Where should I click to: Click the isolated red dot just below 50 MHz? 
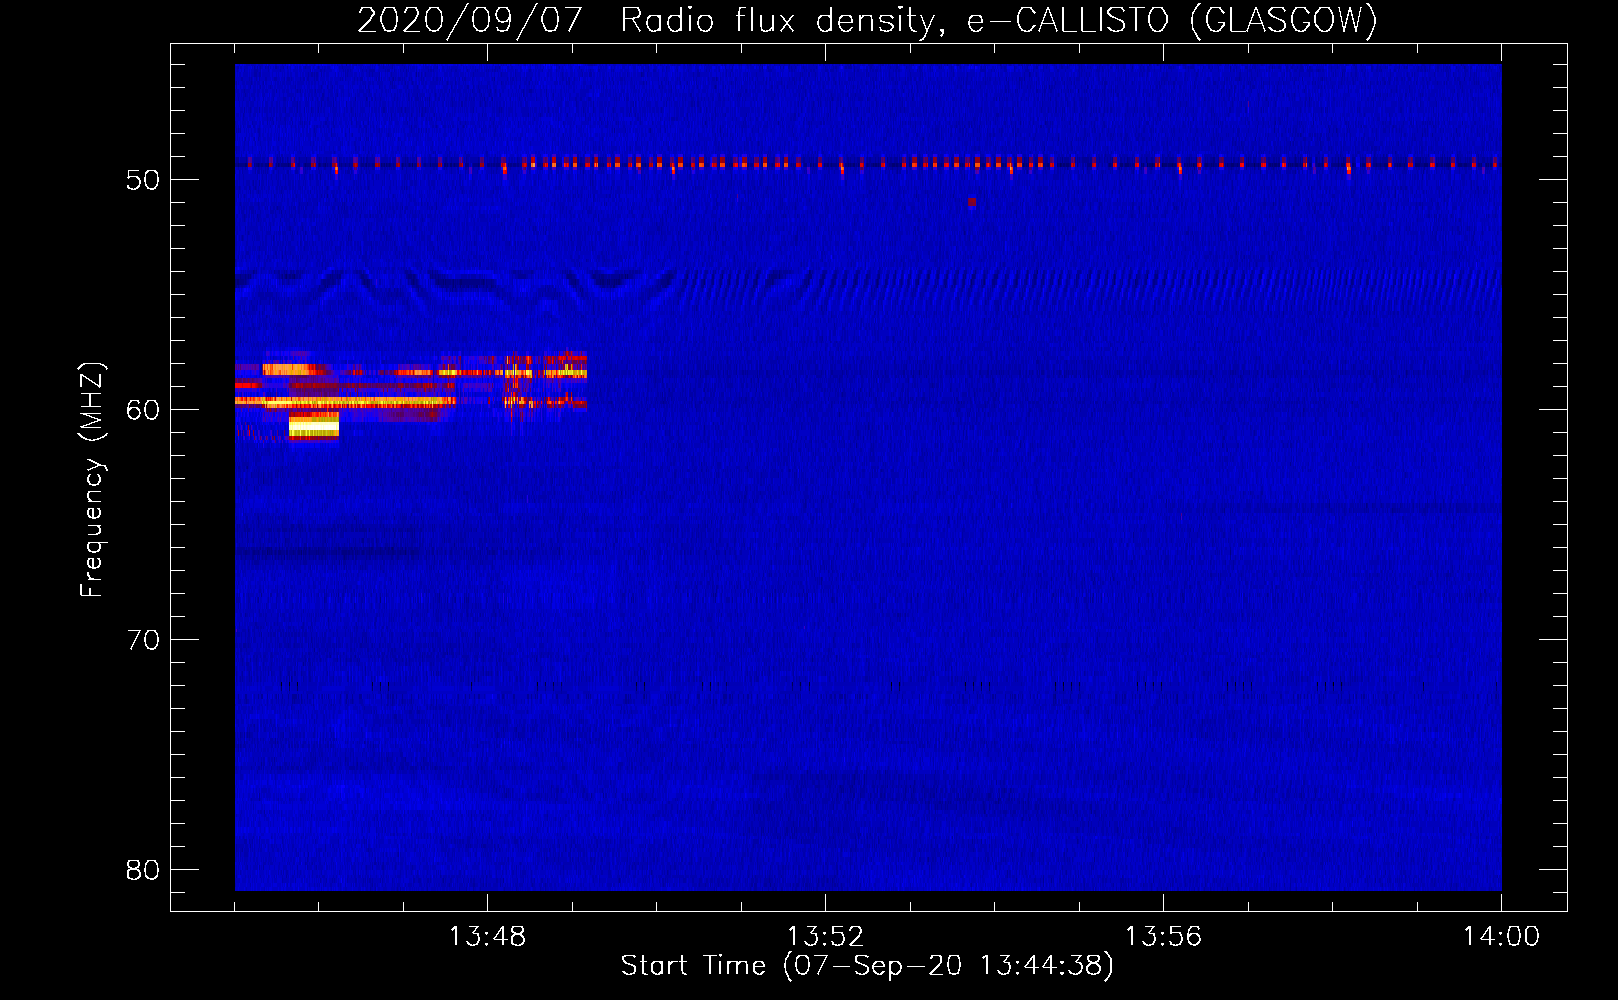pyautogui.click(x=971, y=202)
